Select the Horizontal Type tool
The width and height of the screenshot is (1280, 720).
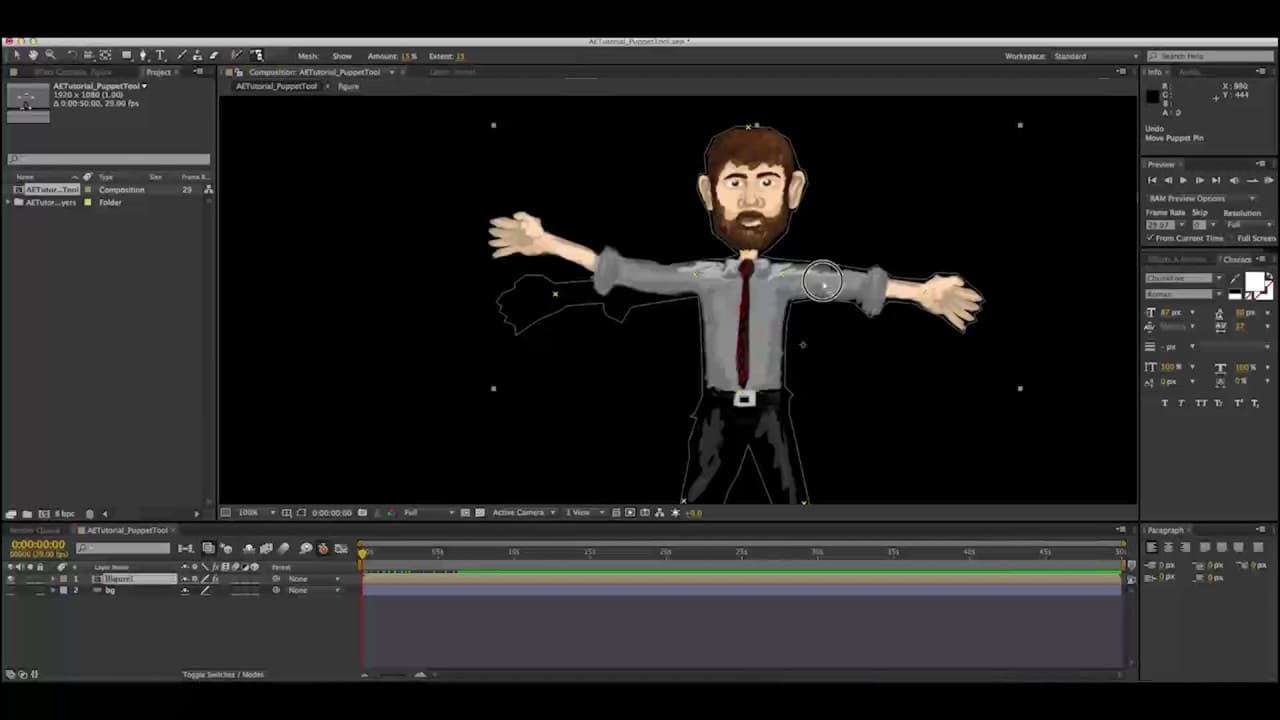coord(159,55)
